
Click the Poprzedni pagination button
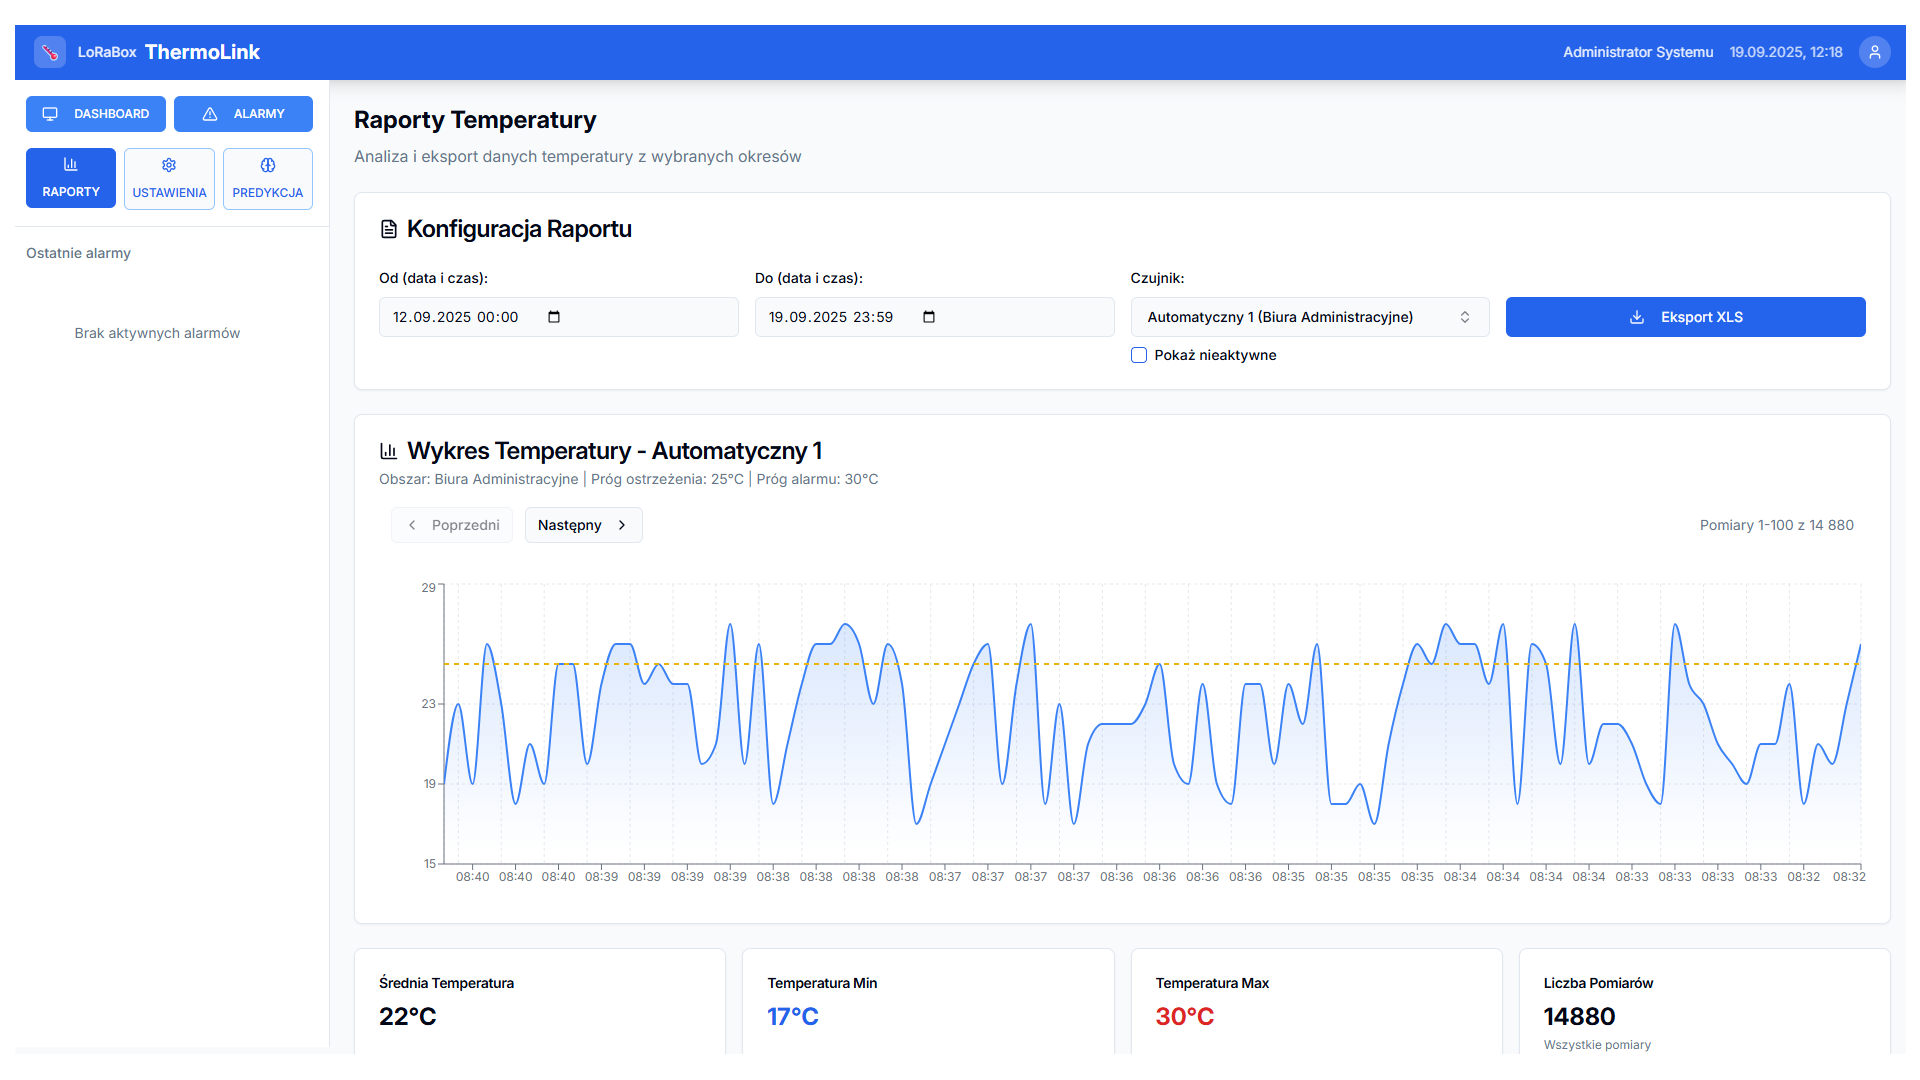(x=452, y=525)
